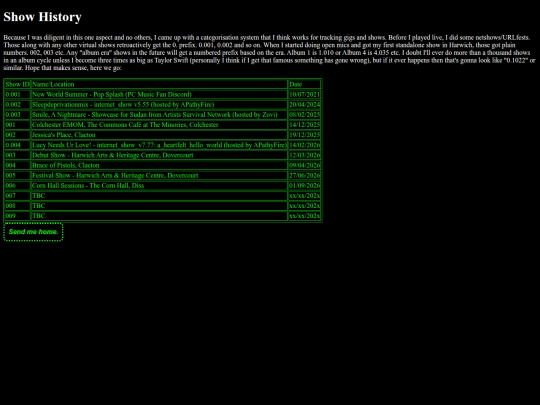Select the date 14/02/2026
Viewport: 540px width, 405px height.
pyautogui.click(x=304, y=145)
